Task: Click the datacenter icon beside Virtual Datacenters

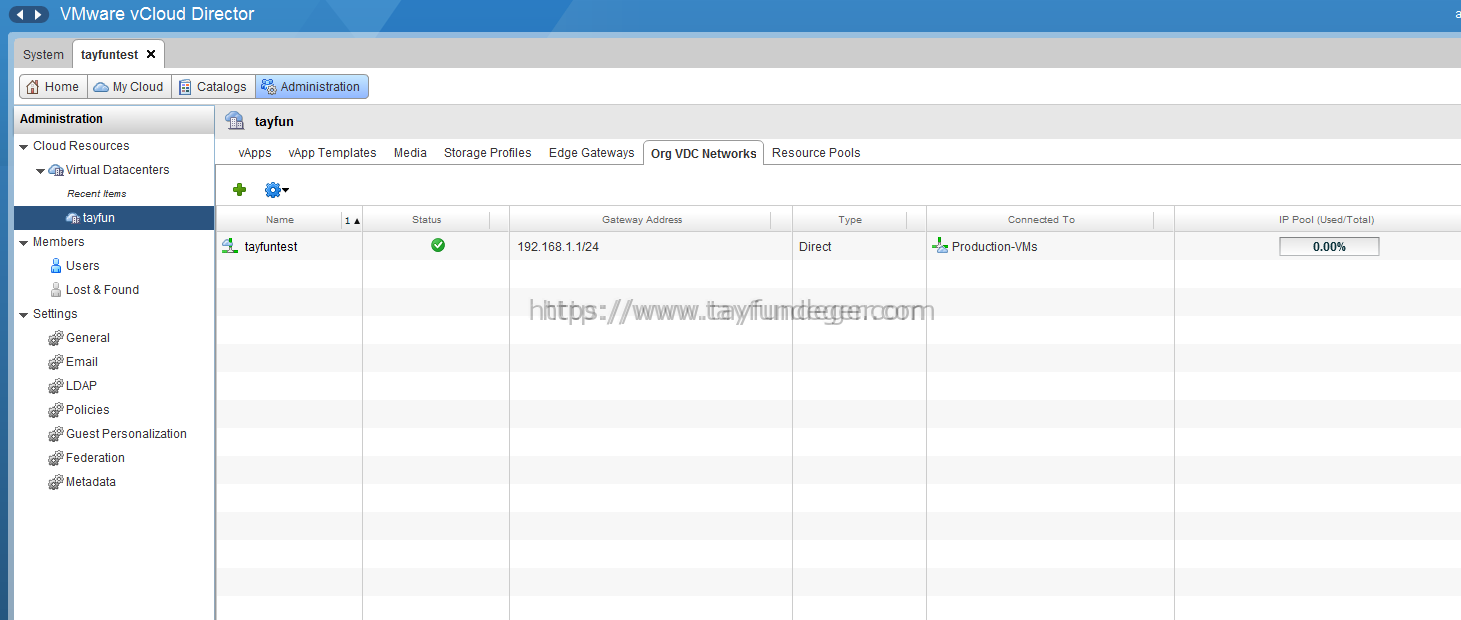Action: coord(56,170)
